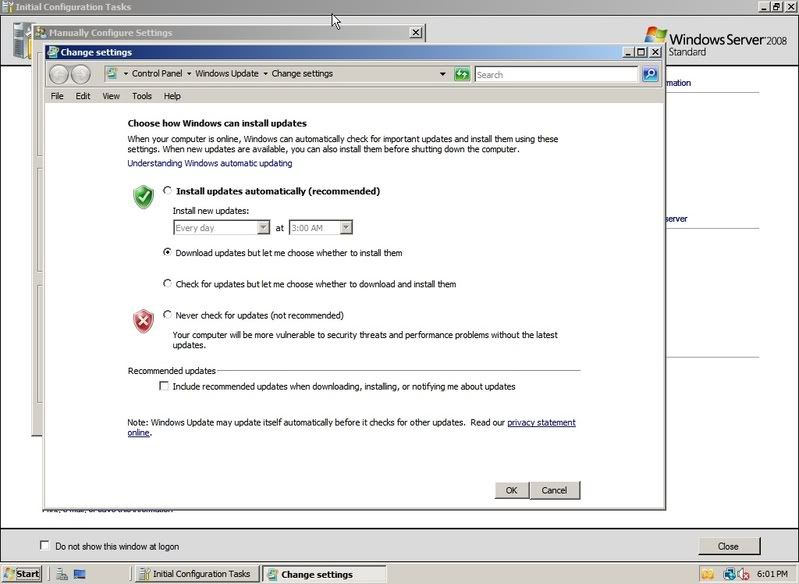The width and height of the screenshot is (799, 584).
Task: Open the privacy statement online link
Action: tap(541, 422)
